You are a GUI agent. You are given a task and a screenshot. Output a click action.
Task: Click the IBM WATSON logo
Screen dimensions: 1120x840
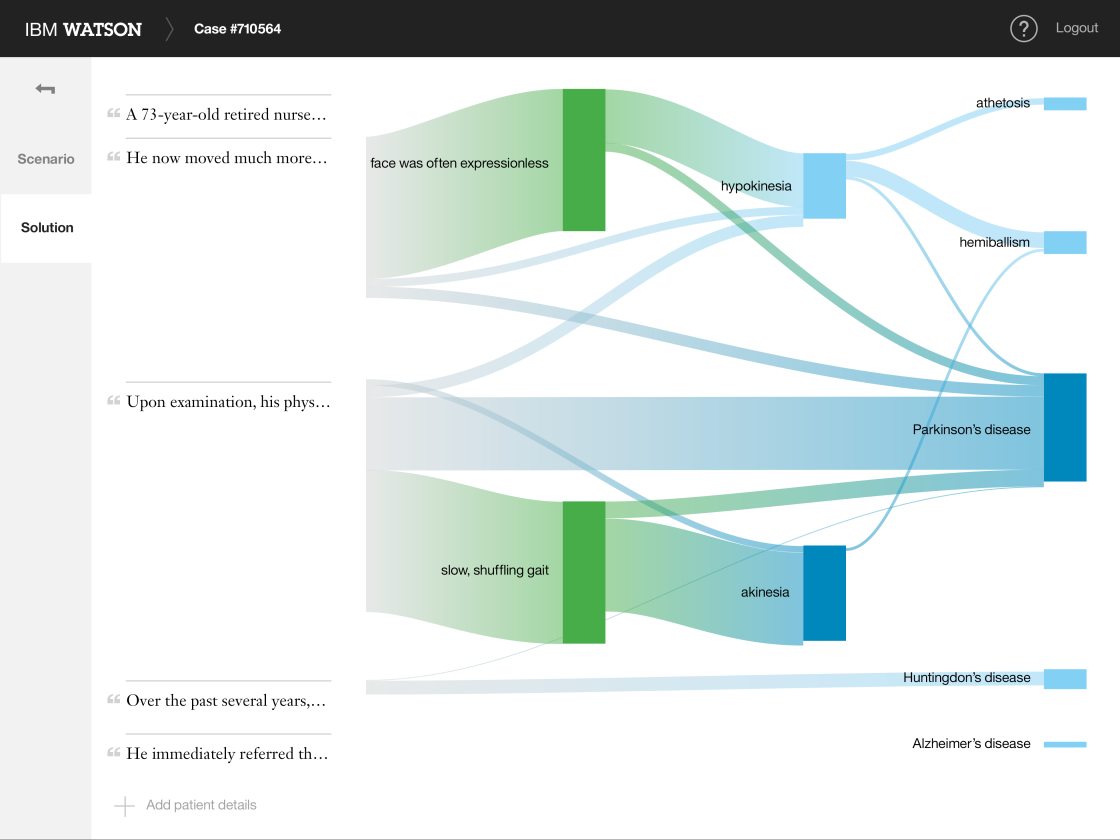[x=83, y=29]
